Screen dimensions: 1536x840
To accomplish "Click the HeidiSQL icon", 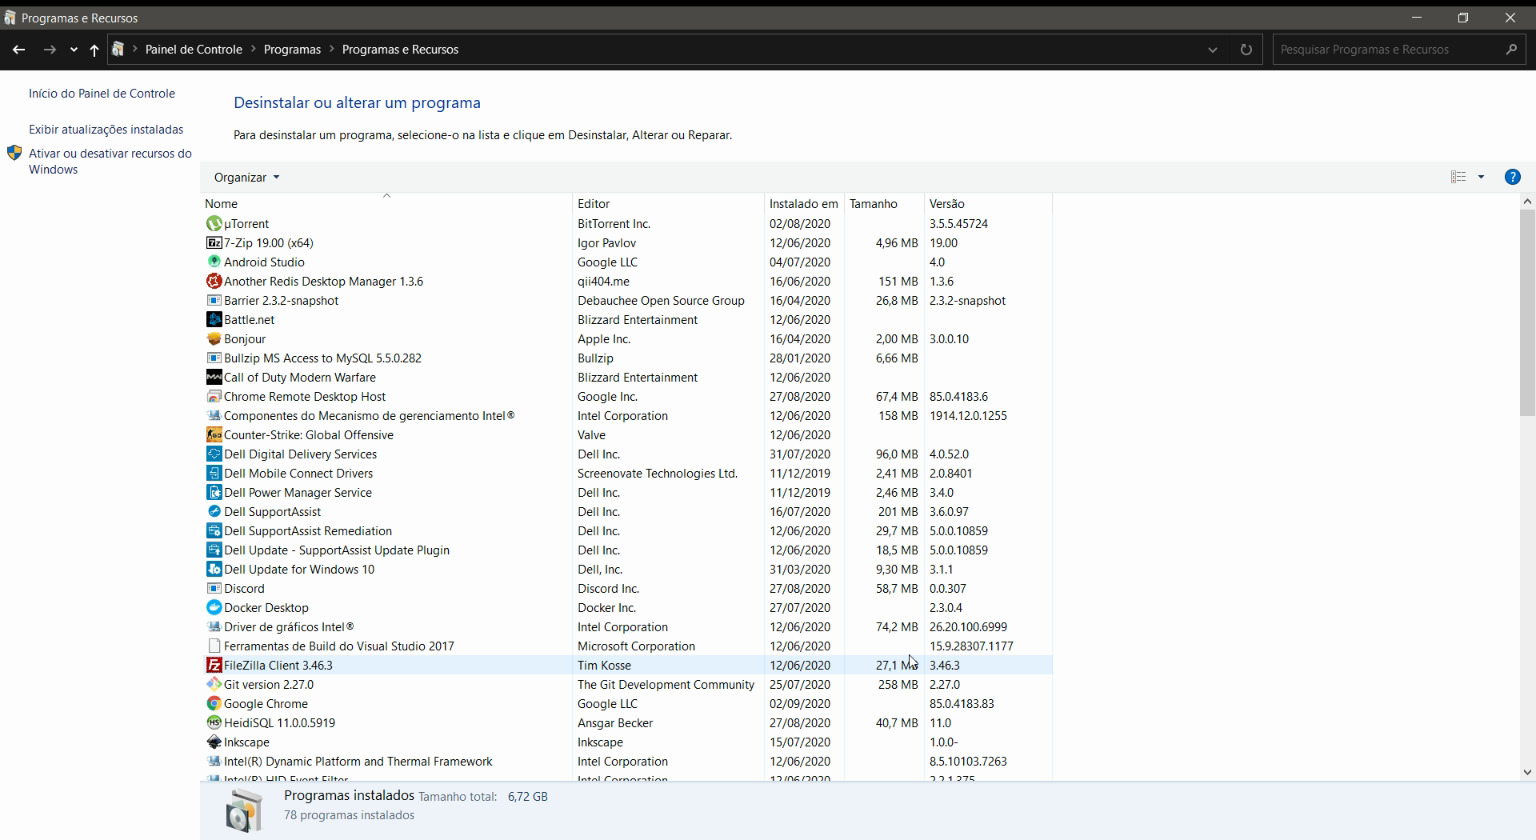I will (213, 723).
